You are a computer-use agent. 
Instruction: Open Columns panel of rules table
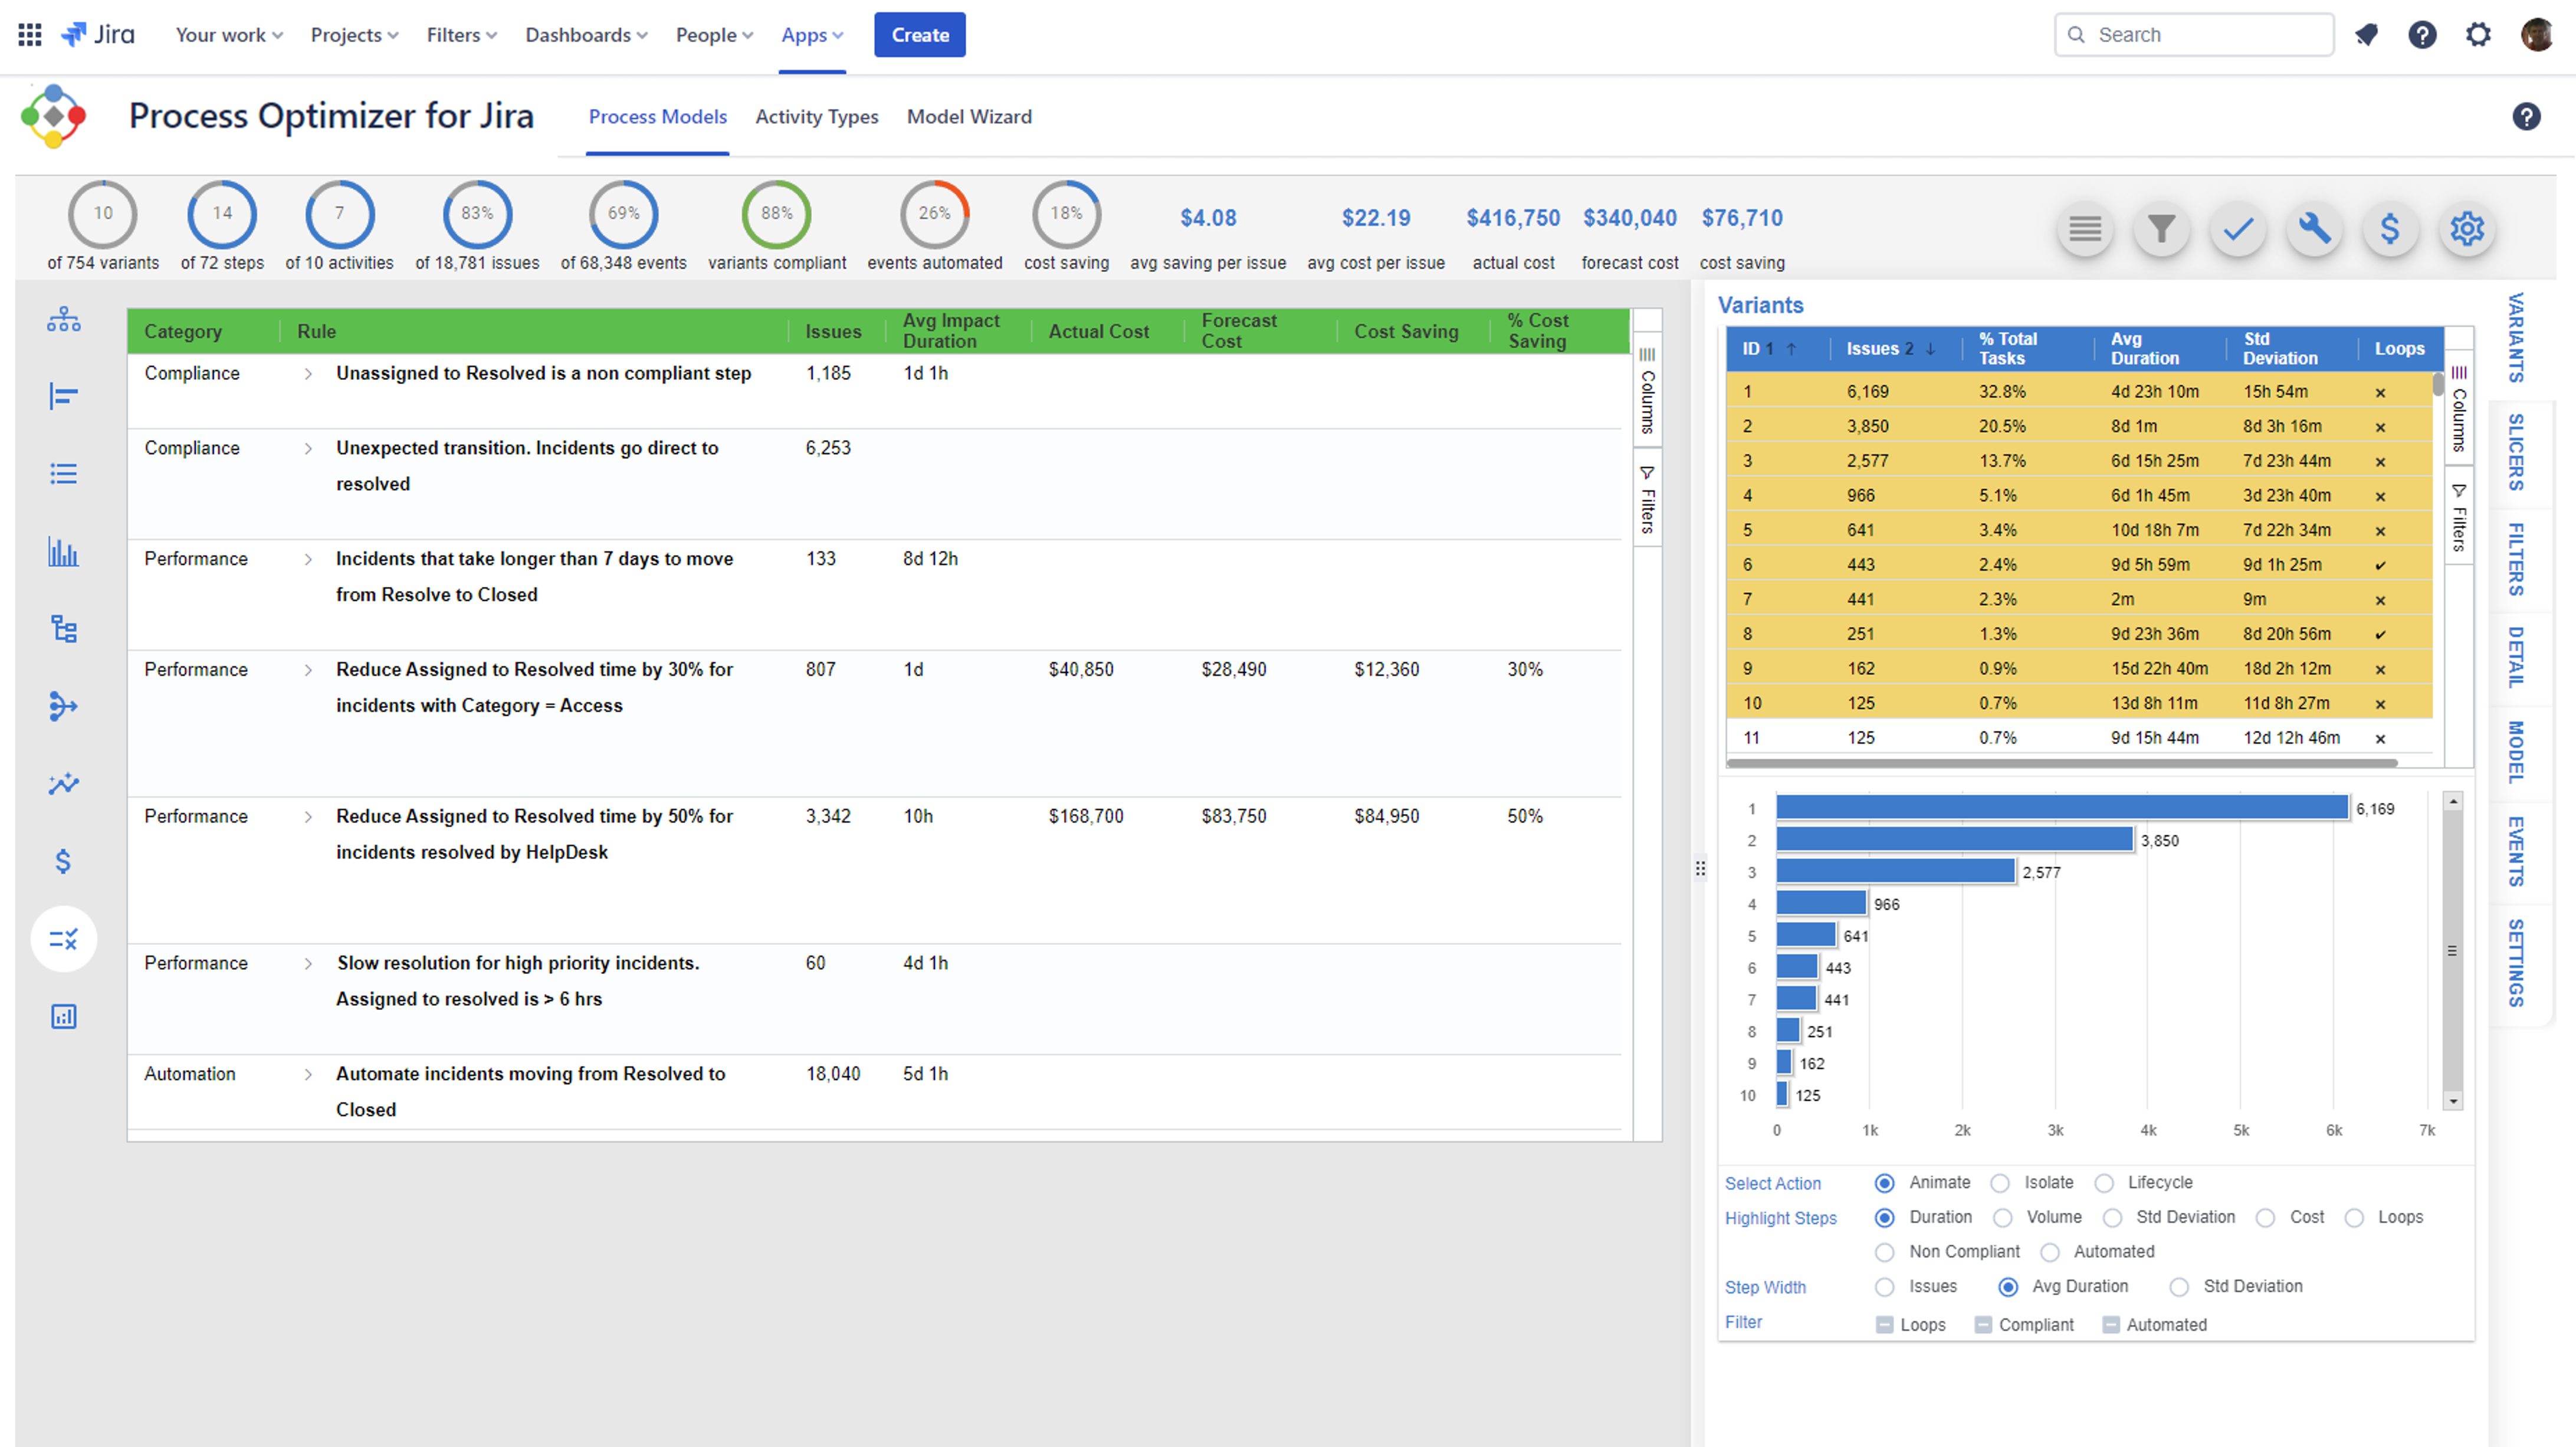click(x=1647, y=391)
